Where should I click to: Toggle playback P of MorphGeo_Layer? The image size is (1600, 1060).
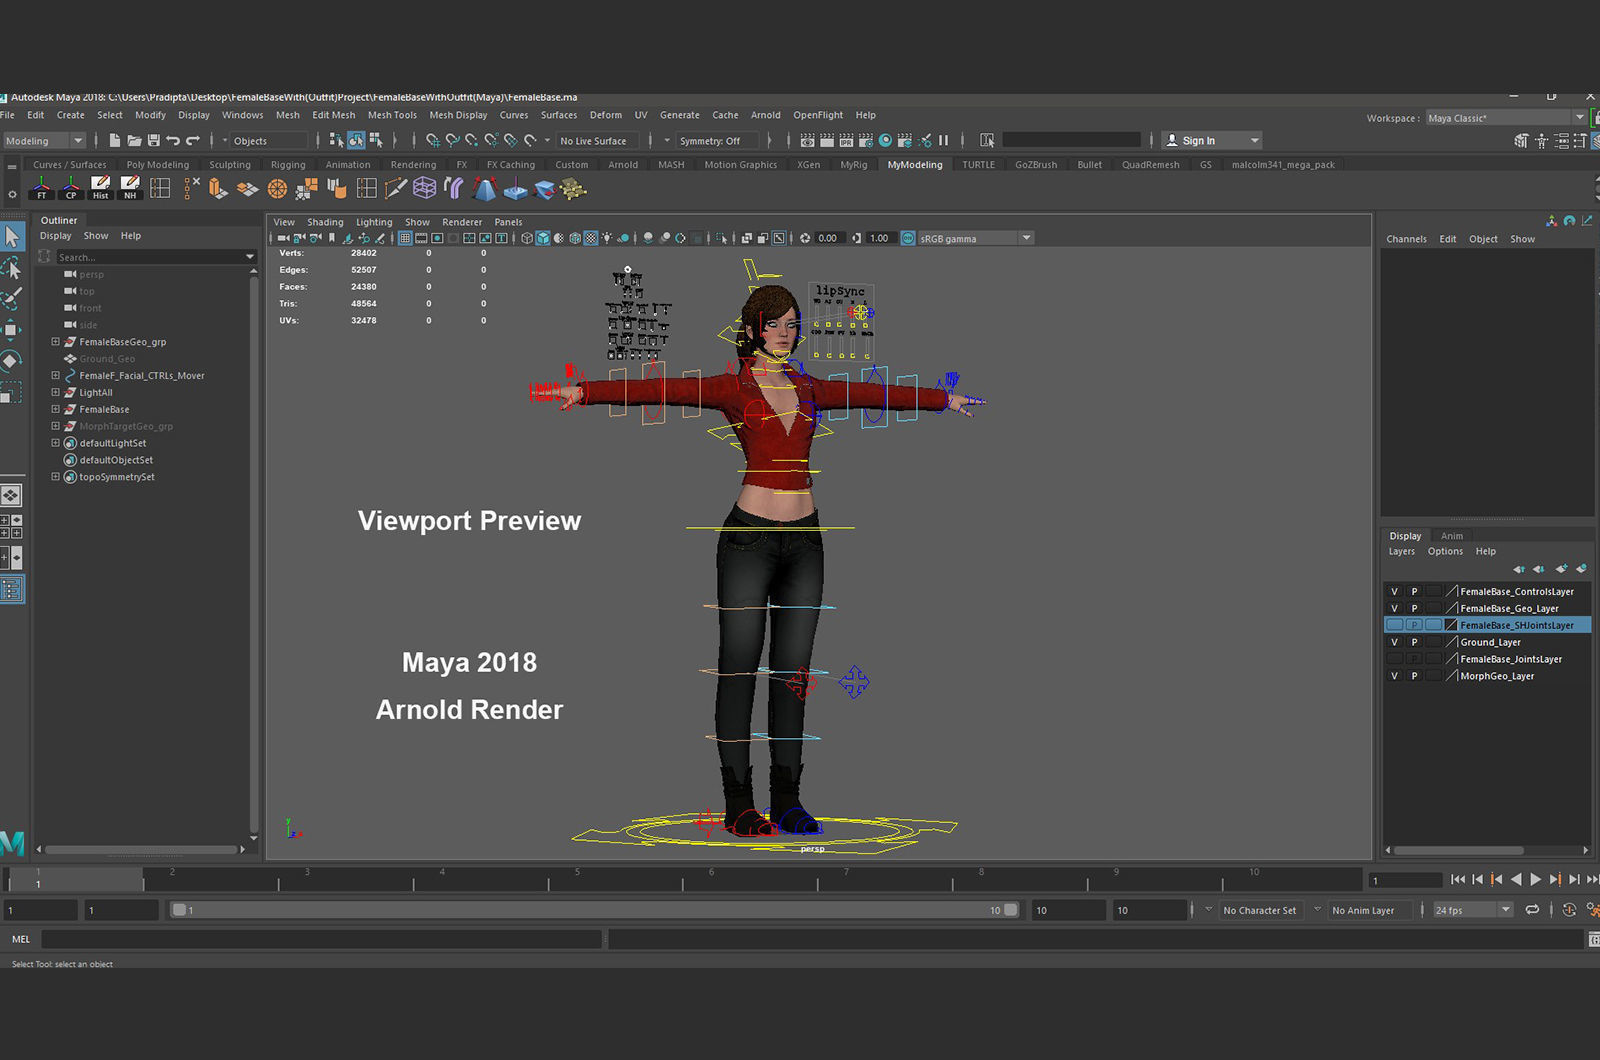(x=1414, y=676)
